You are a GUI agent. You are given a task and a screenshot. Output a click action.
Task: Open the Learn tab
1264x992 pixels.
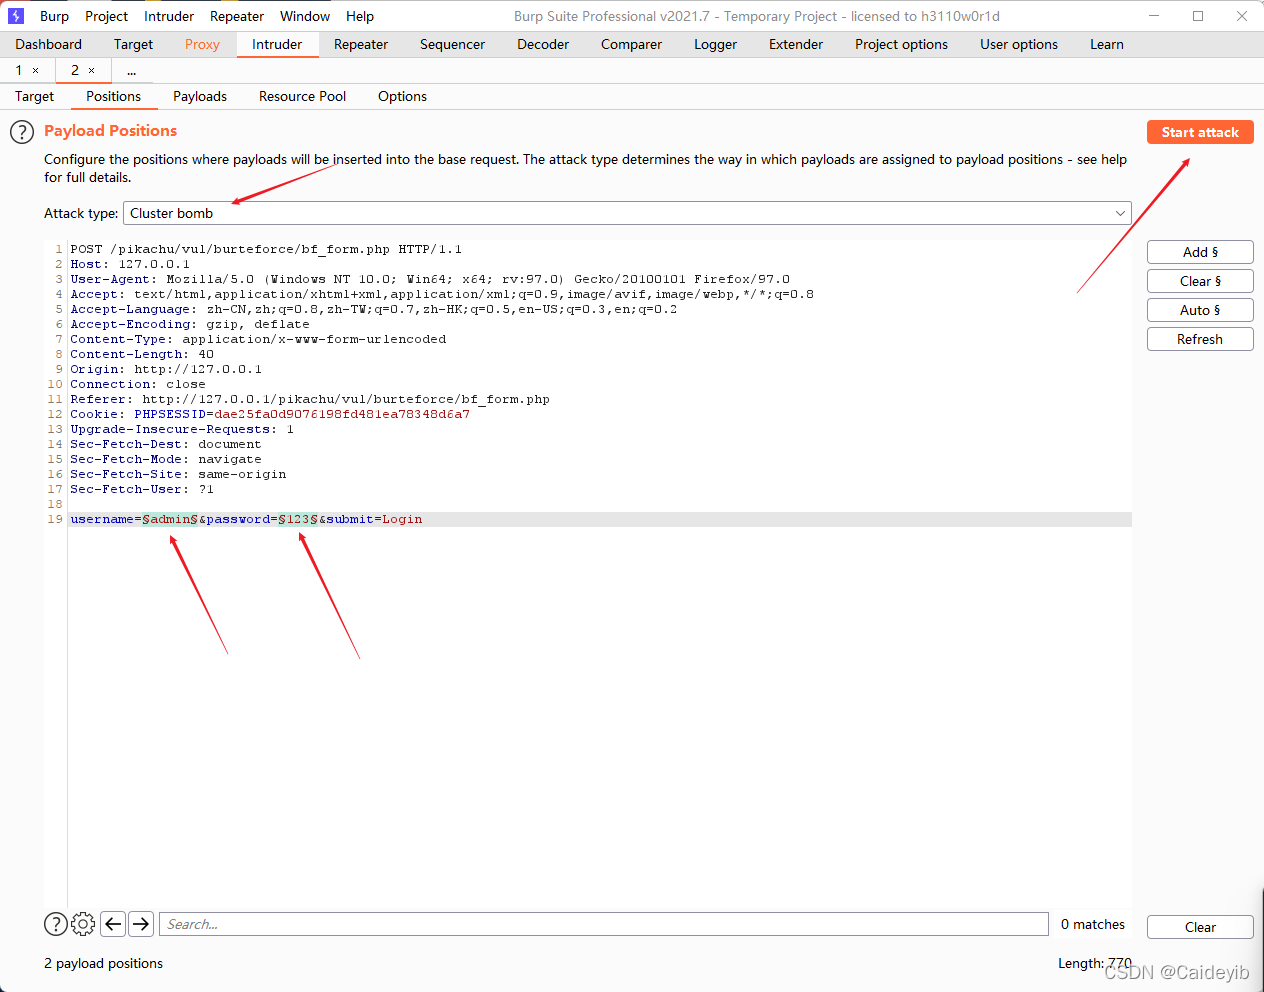coord(1107,44)
